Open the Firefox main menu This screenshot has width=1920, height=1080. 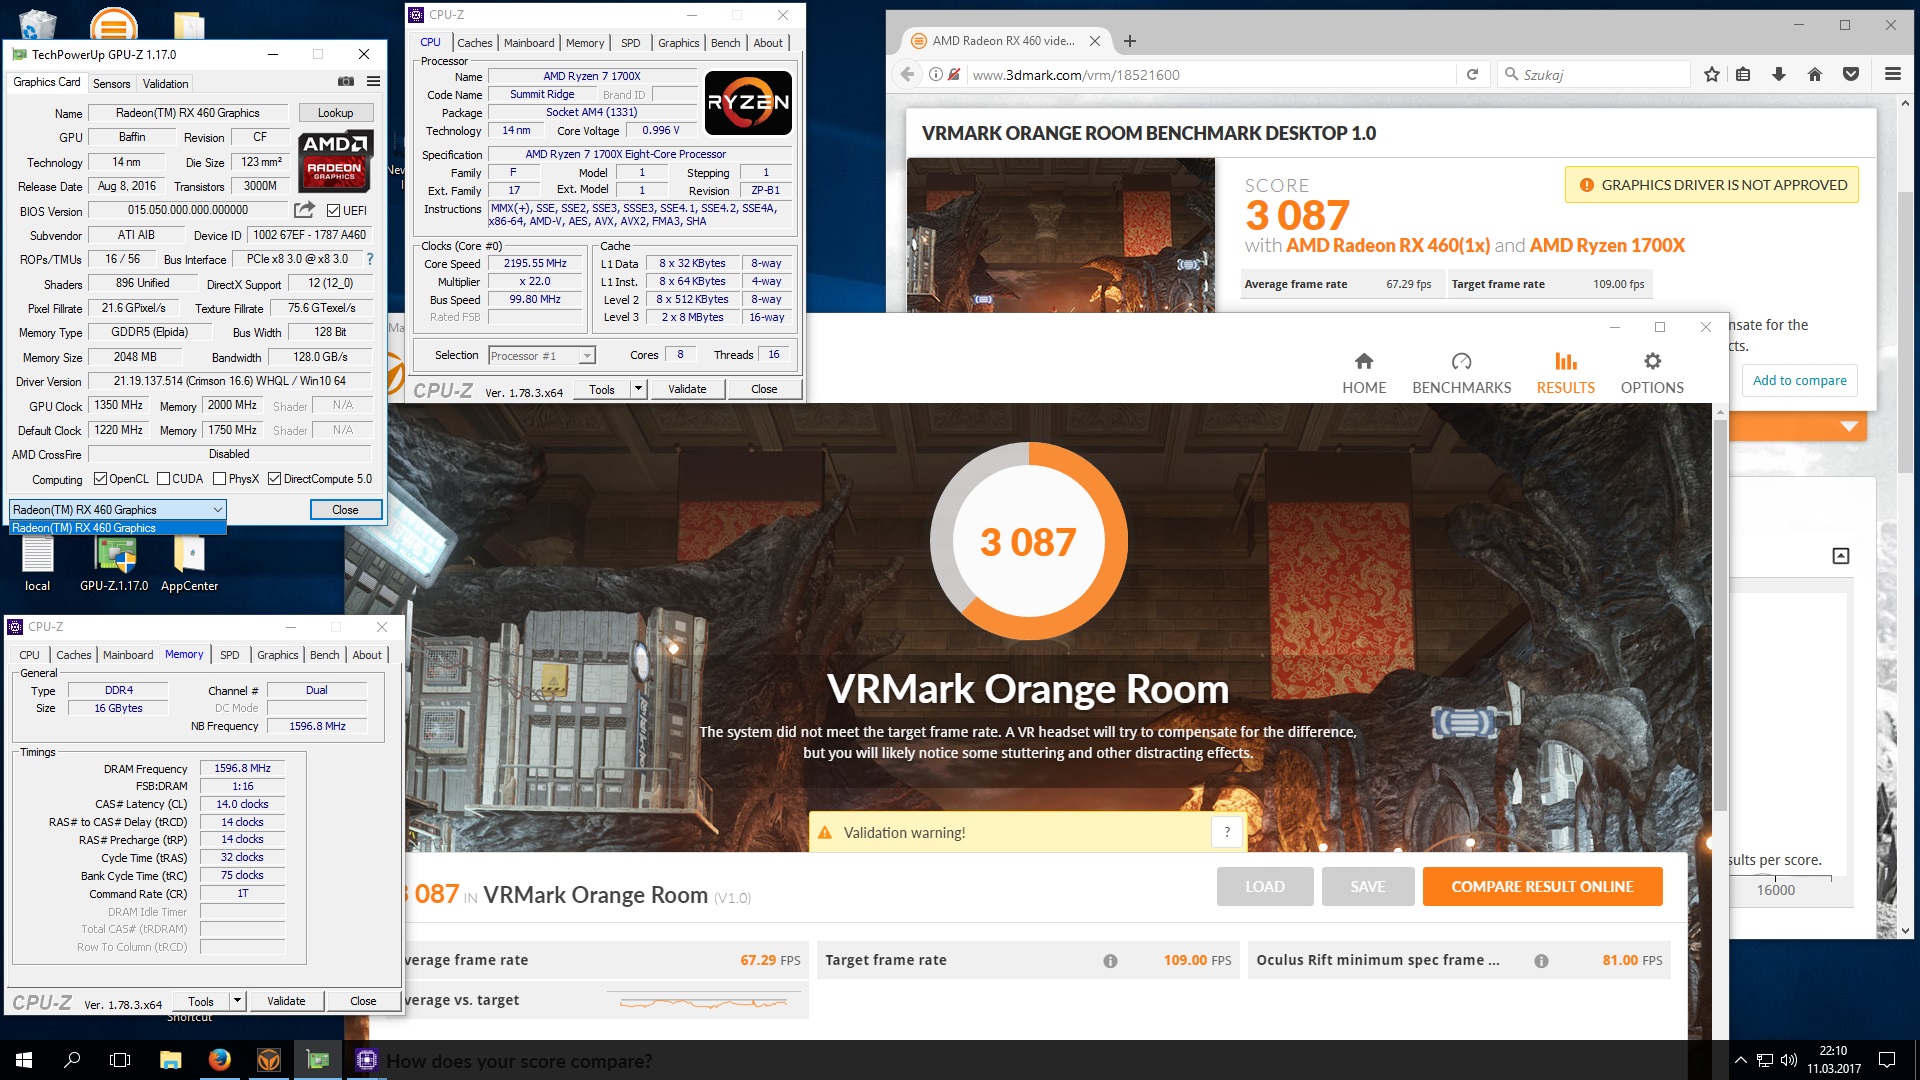1892,74
